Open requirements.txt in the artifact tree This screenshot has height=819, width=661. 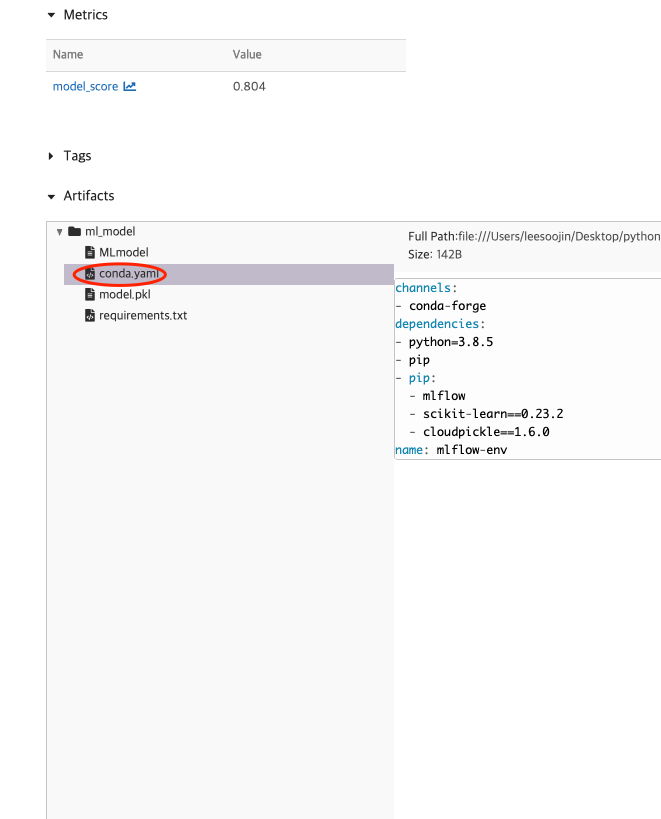[x=143, y=315]
